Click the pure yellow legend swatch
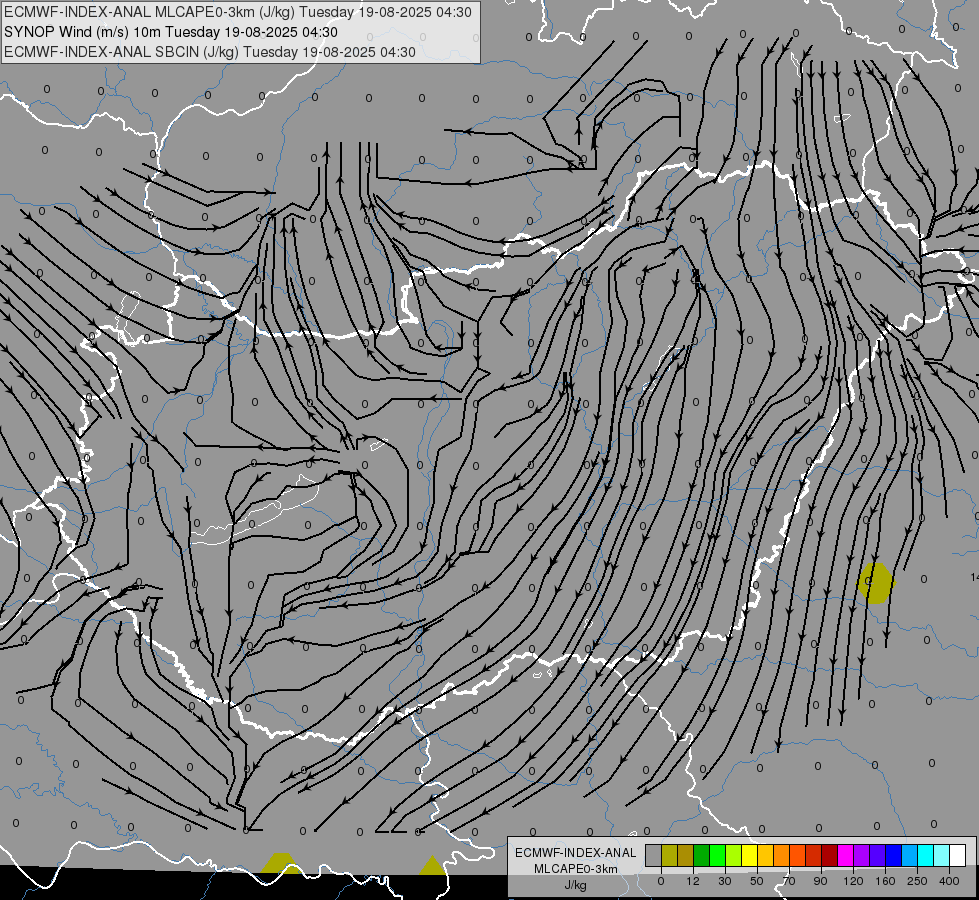The image size is (979, 900). (750, 855)
